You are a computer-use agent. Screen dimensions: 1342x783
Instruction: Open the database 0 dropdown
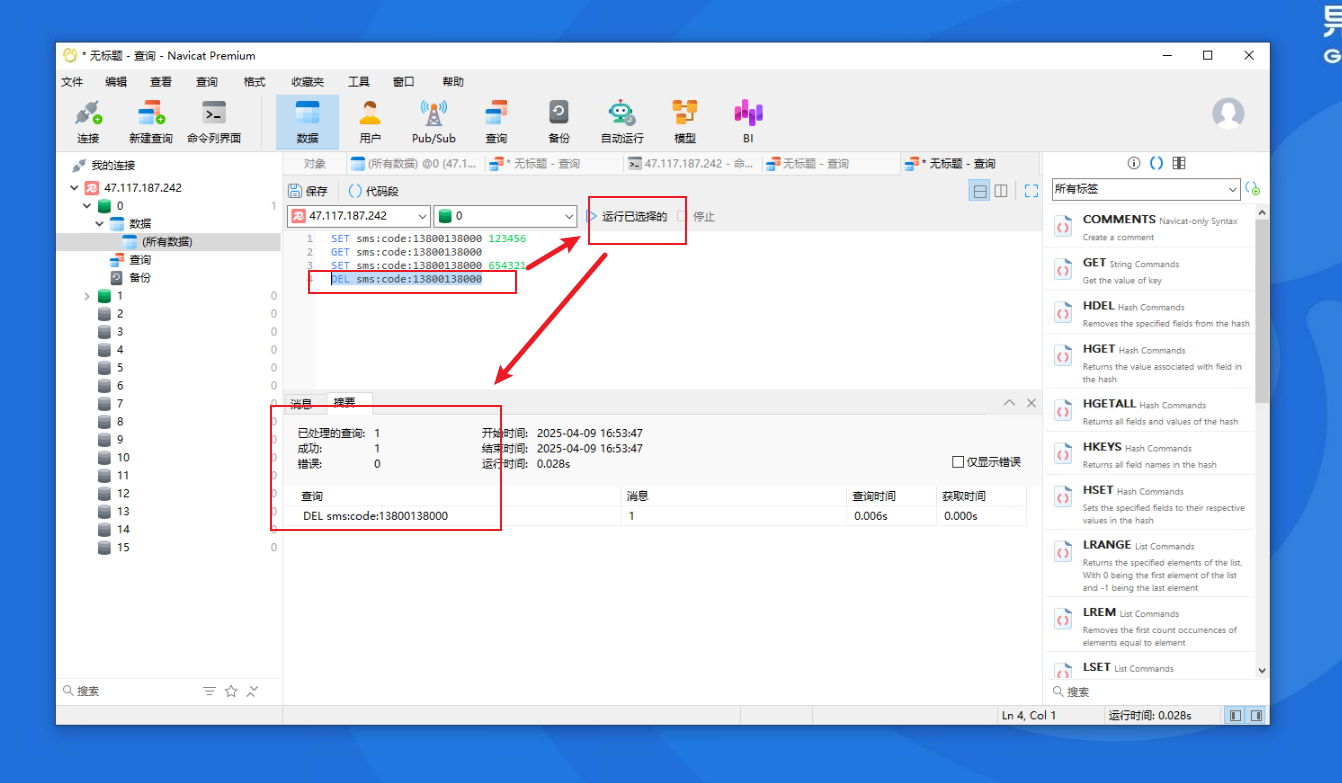pyautogui.click(x=505, y=216)
